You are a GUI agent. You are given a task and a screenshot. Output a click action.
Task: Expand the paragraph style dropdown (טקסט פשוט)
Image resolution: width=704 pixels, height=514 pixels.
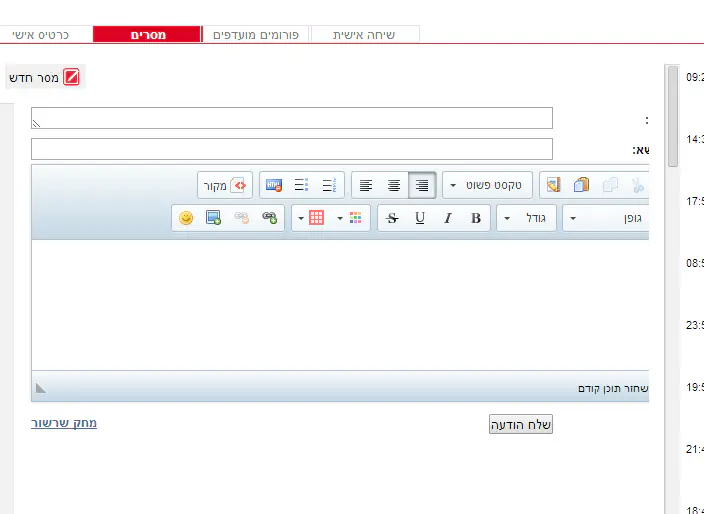click(x=488, y=185)
